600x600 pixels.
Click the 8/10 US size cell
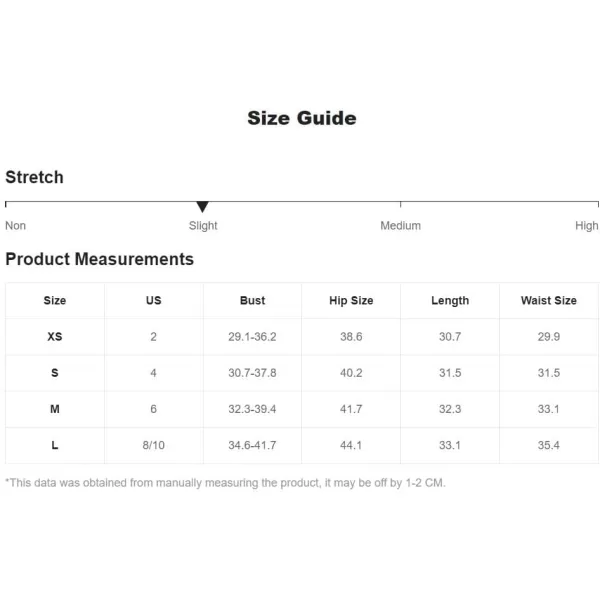coord(153,445)
